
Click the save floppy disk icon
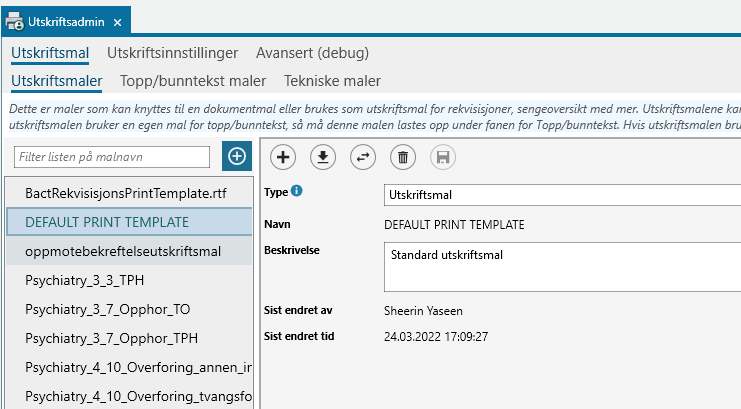[x=442, y=156]
